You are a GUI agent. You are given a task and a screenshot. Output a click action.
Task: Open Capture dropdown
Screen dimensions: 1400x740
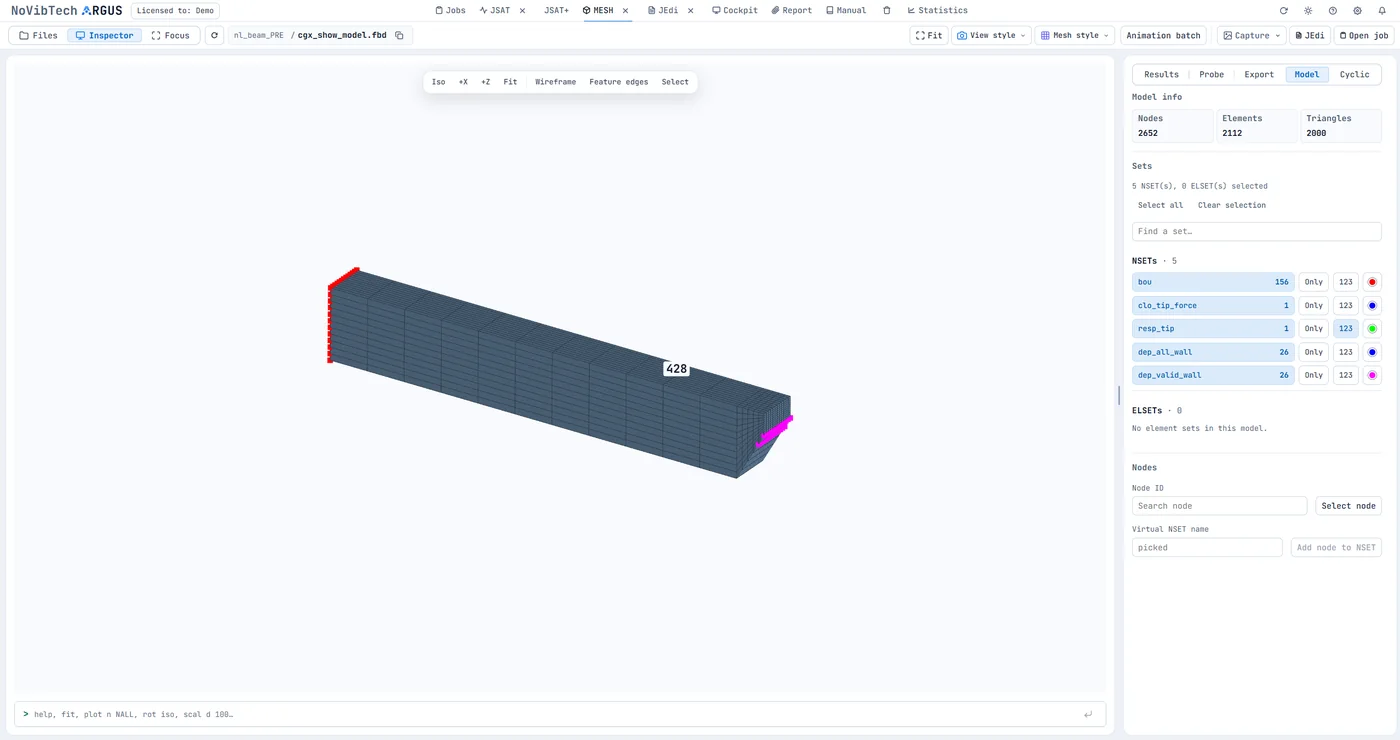pos(1251,35)
